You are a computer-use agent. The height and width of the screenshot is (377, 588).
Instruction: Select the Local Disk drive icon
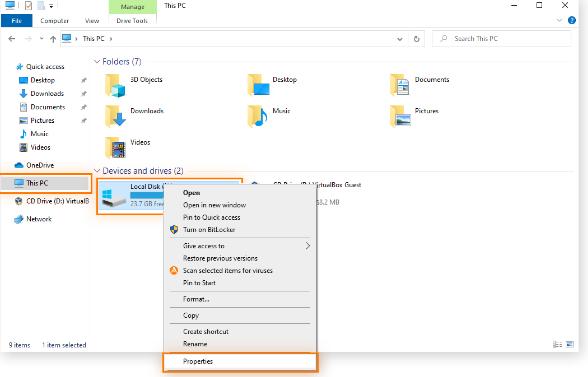coord(114,197)
